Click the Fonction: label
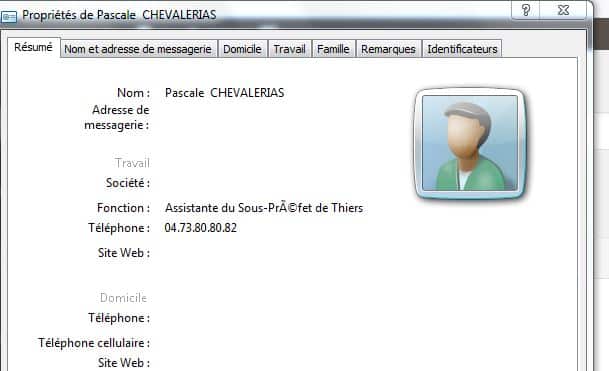Screen dimensions: 609x371 pyautogui.click(x=124, y=208)
